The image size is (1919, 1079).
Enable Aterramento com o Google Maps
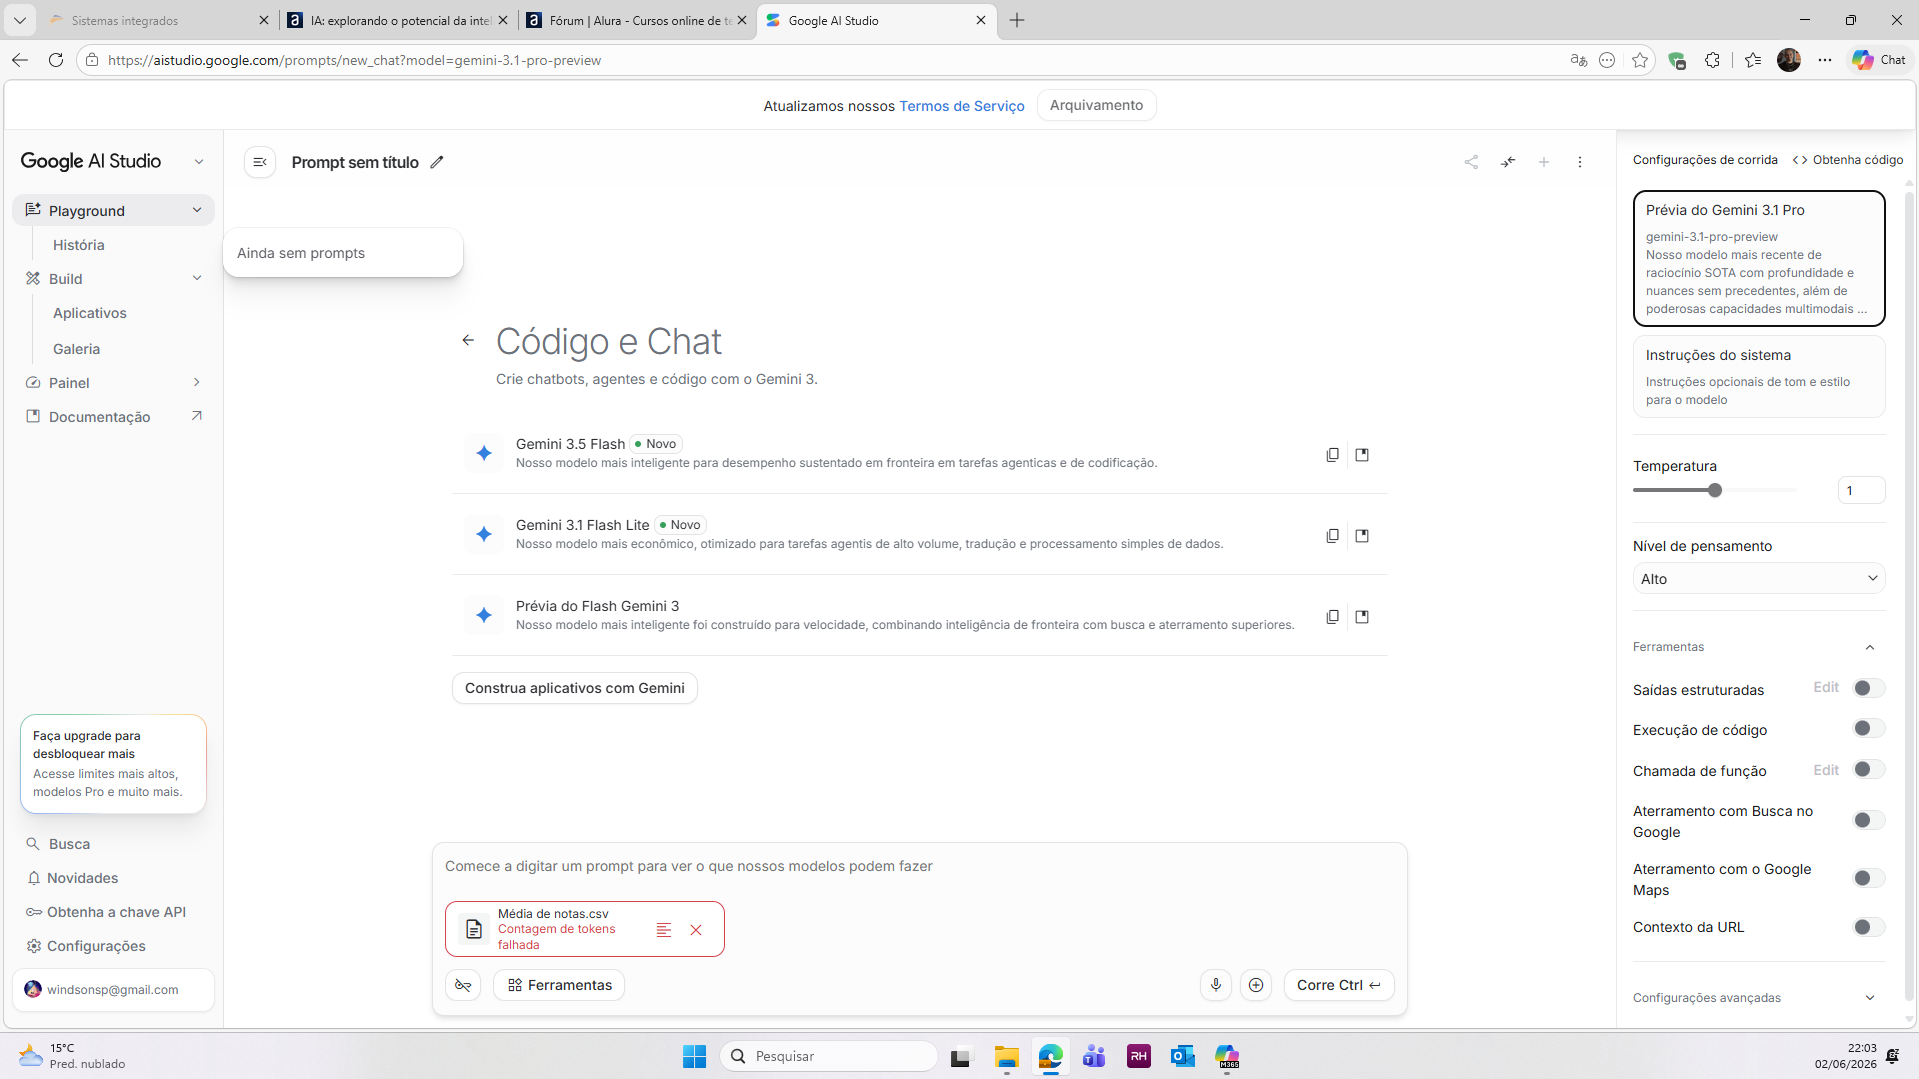pyautogui.click(x=1868, y=878)
